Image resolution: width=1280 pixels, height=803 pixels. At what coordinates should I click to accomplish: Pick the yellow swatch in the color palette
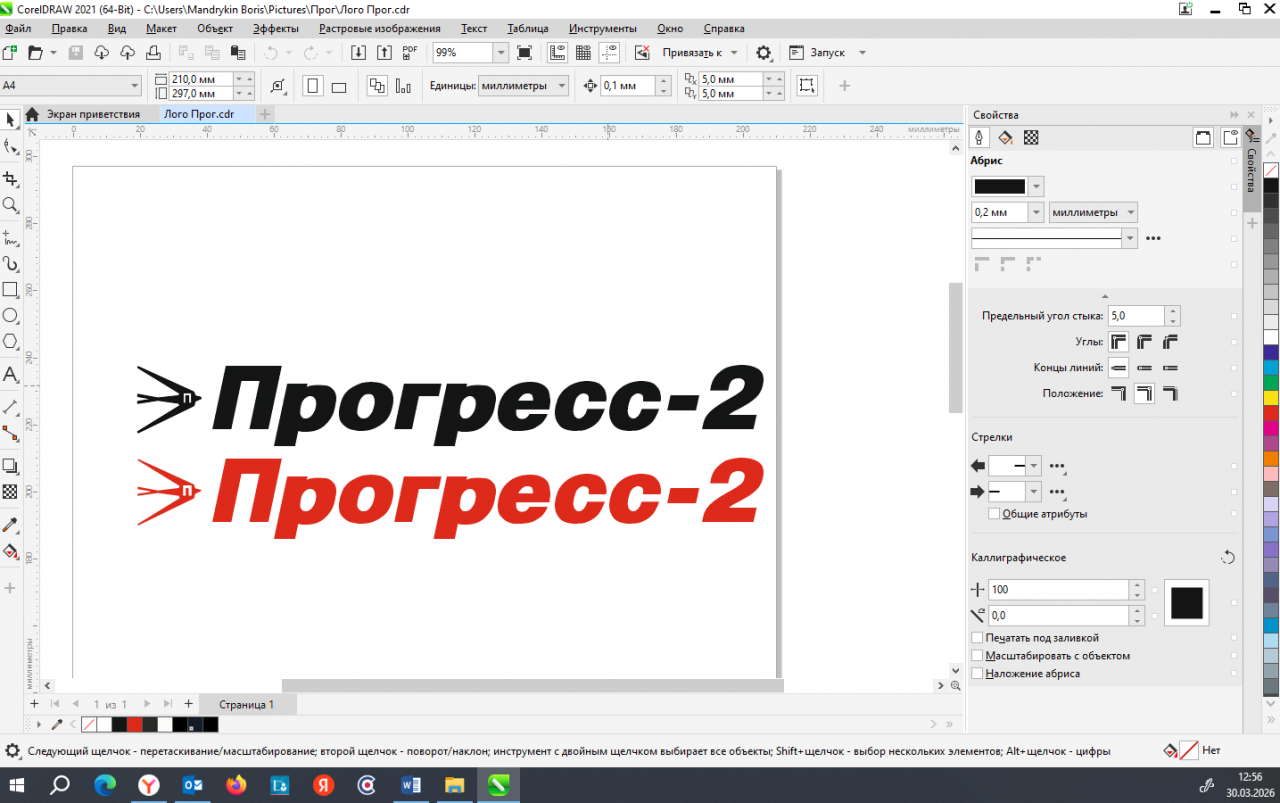(x=1271, y=397)
